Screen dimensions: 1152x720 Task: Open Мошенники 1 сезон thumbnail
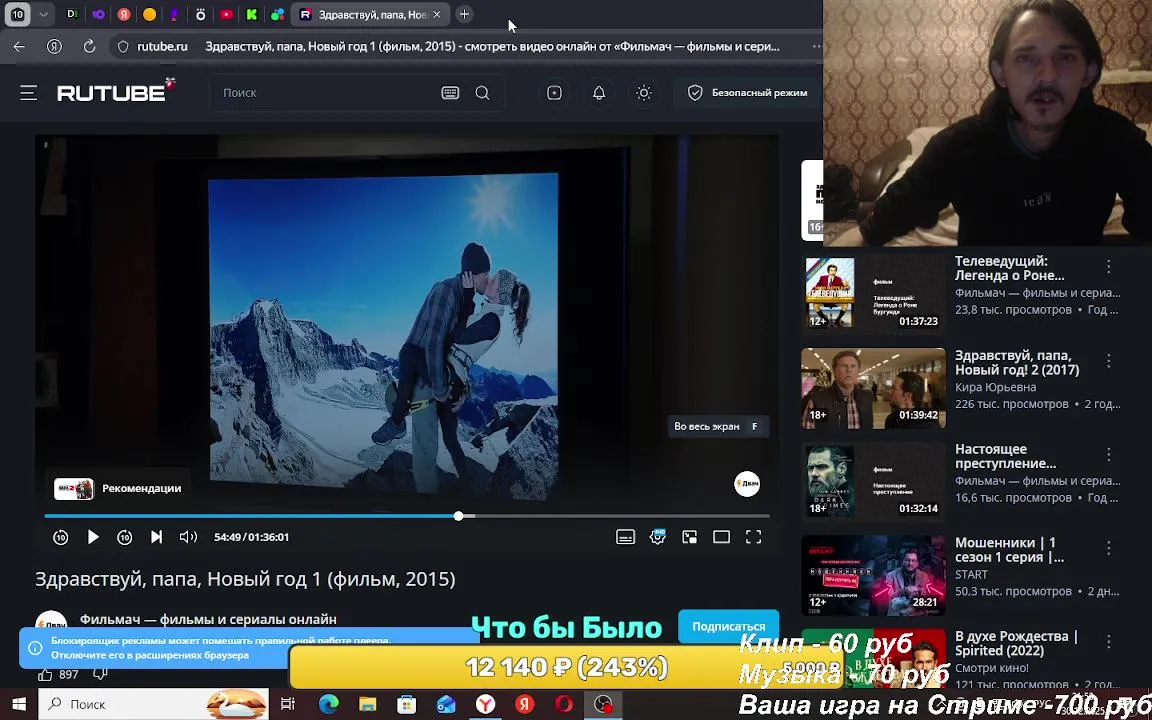coord(874,575)
